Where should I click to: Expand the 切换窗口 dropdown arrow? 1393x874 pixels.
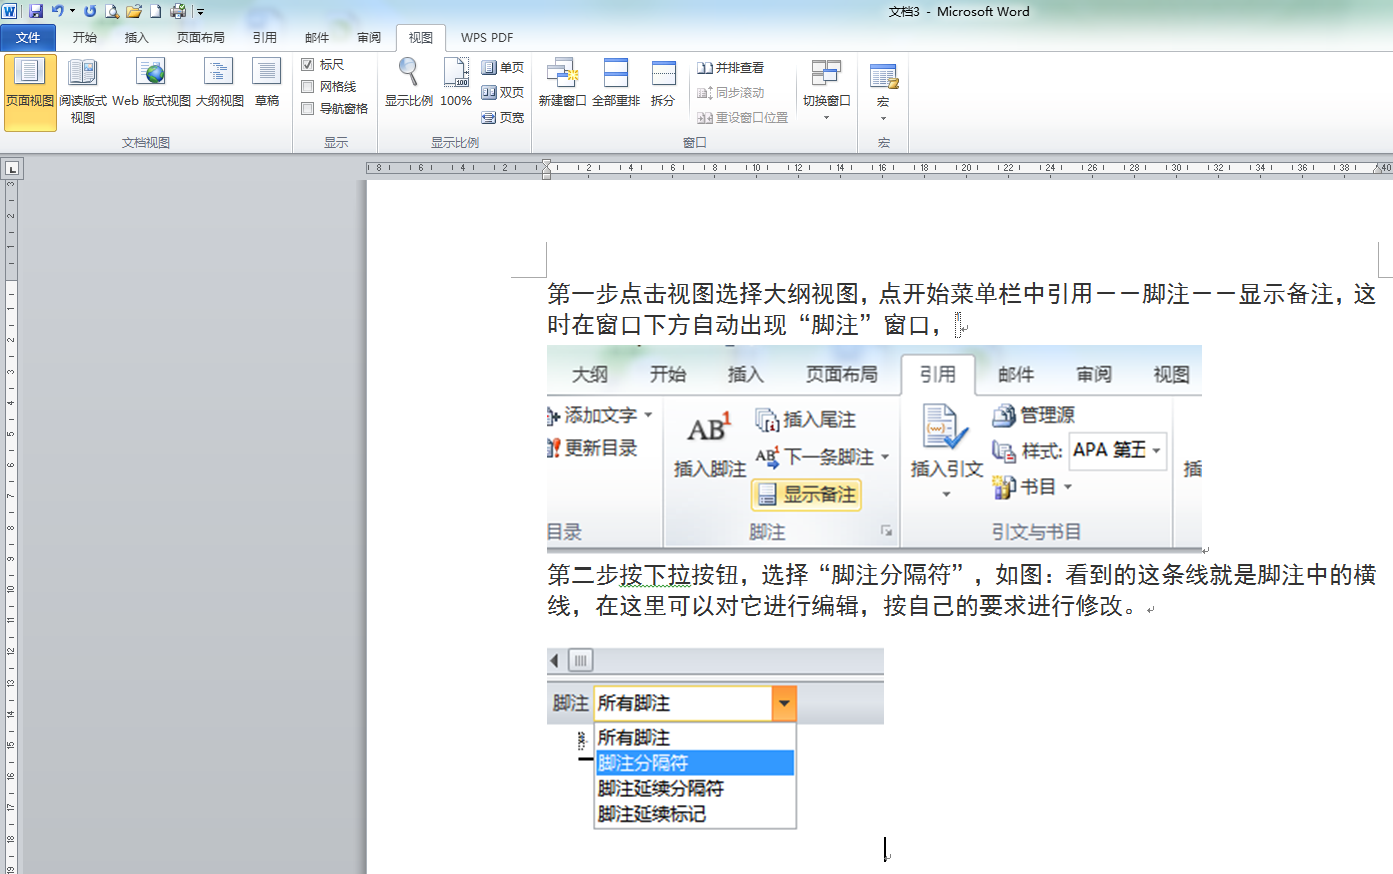tap(826, 118)
